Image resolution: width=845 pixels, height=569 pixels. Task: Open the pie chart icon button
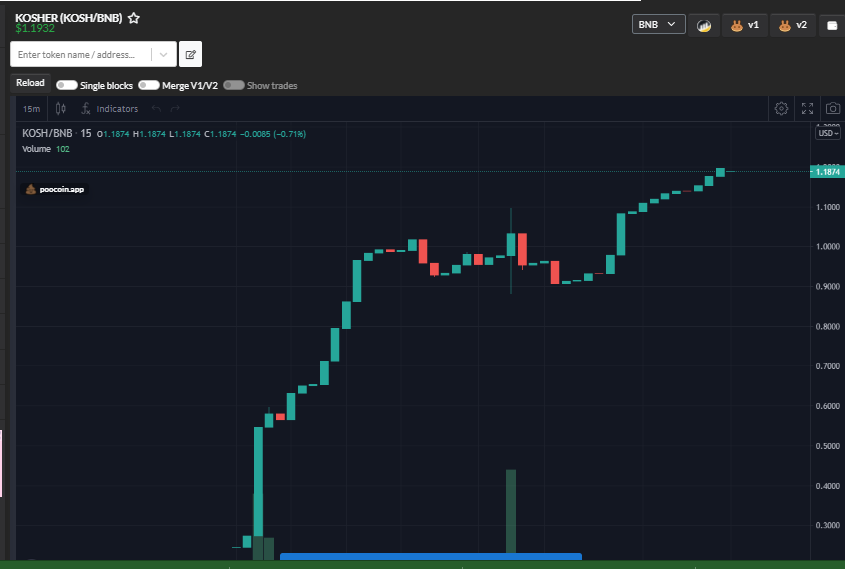[x=704, y=25]
